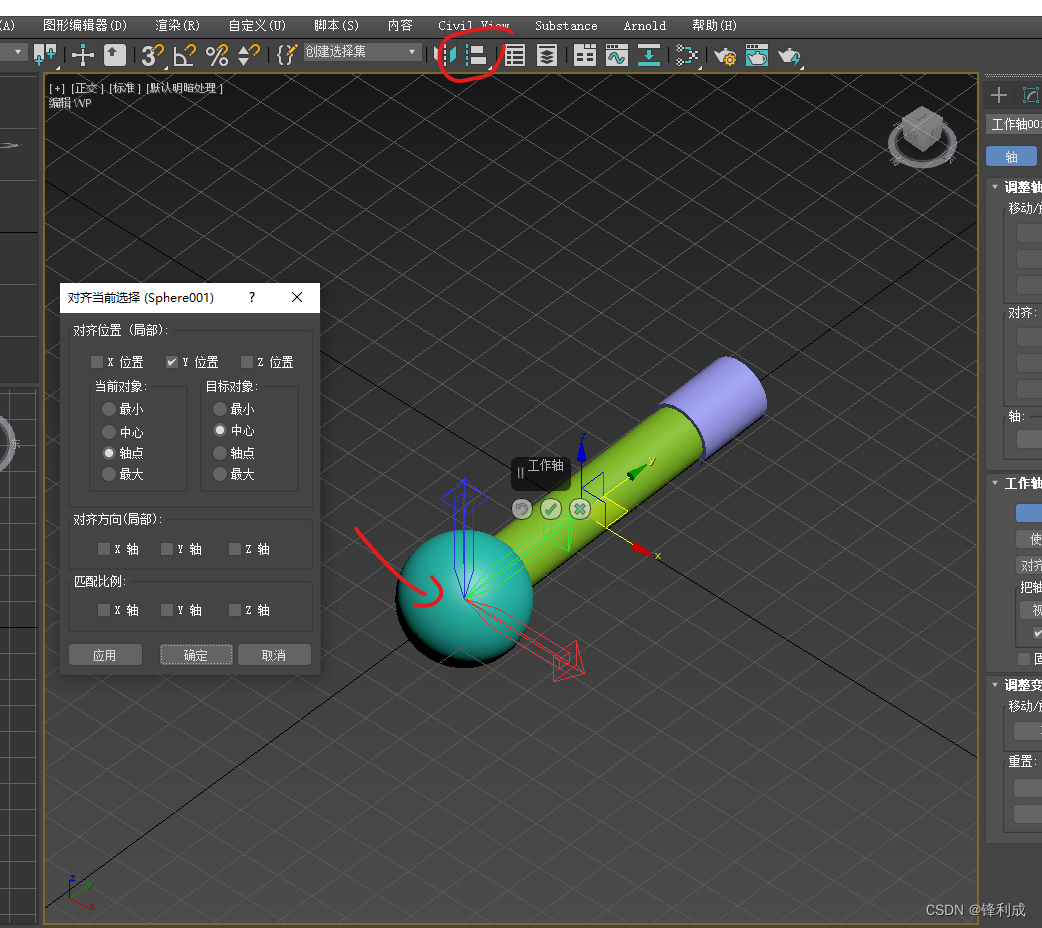
Task: Collapse the 工作轴 rollout
Action: [x=995, y=483]
